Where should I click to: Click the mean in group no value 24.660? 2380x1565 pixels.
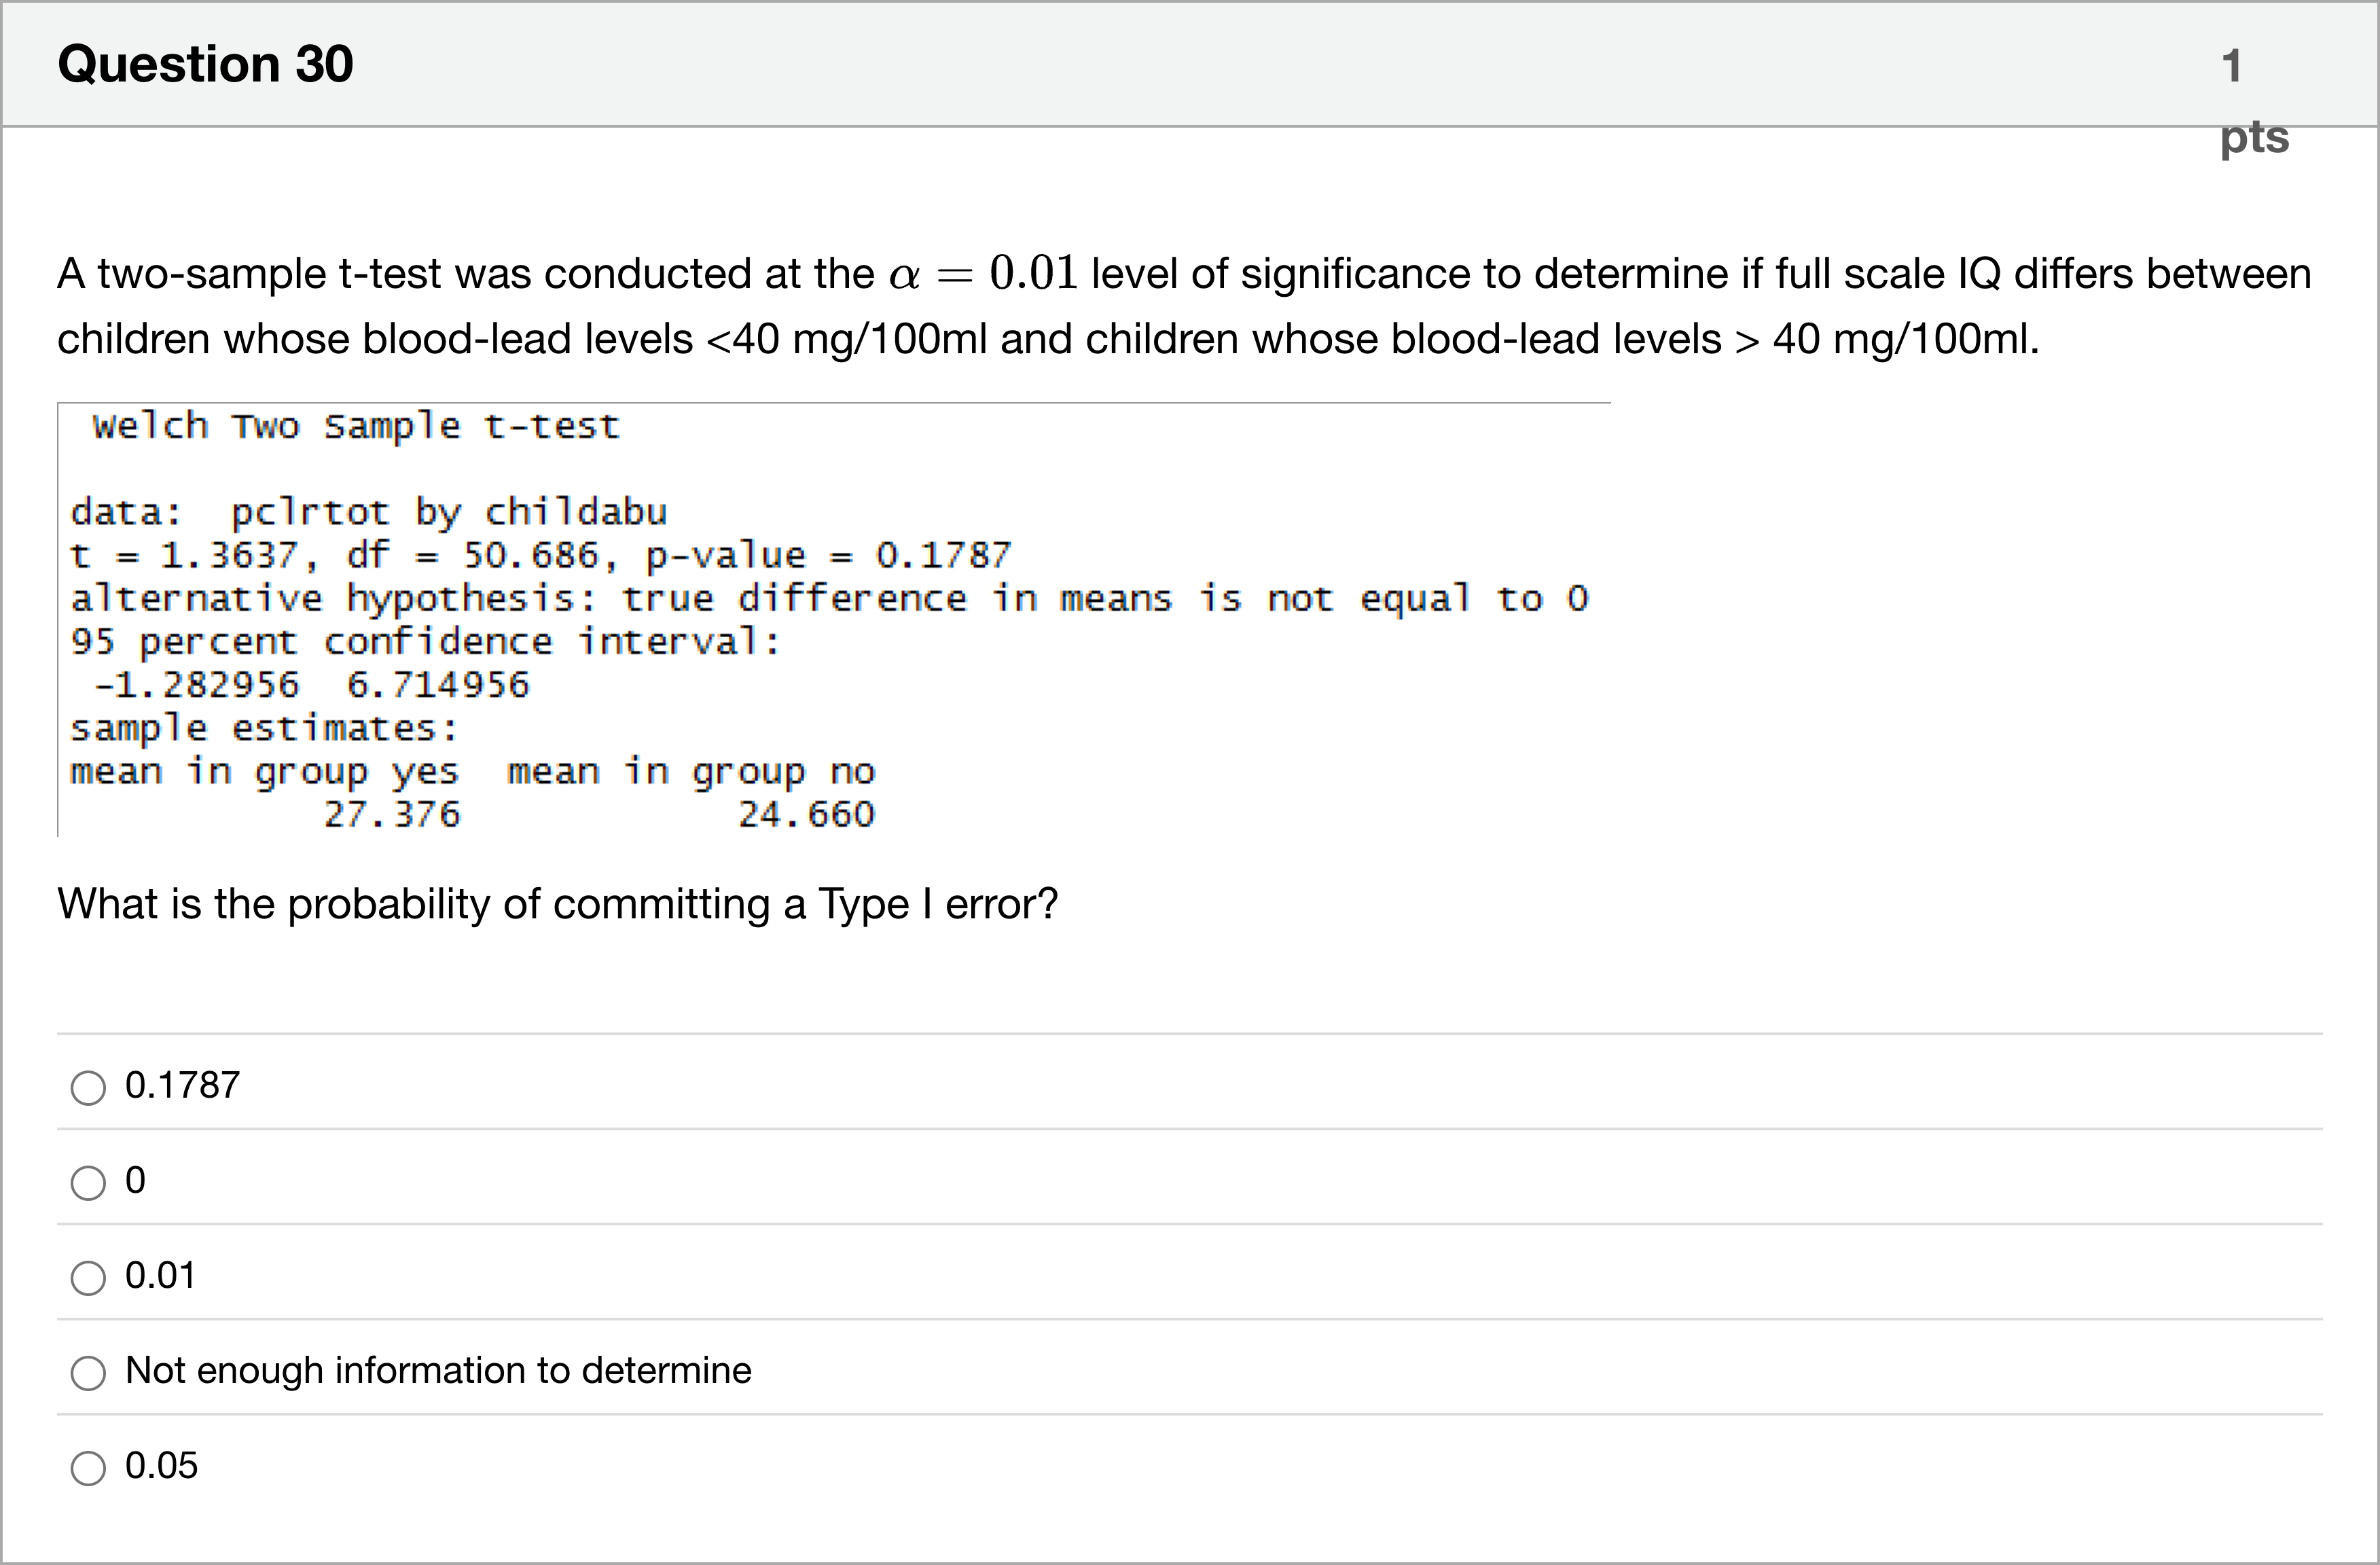coord(806,815)
